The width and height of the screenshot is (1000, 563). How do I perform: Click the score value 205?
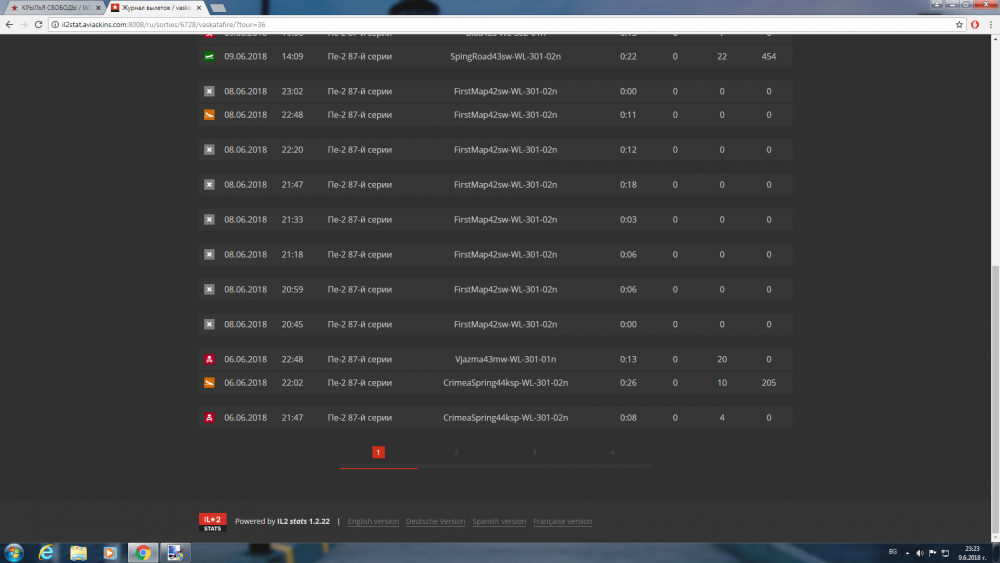click(768, 383)
